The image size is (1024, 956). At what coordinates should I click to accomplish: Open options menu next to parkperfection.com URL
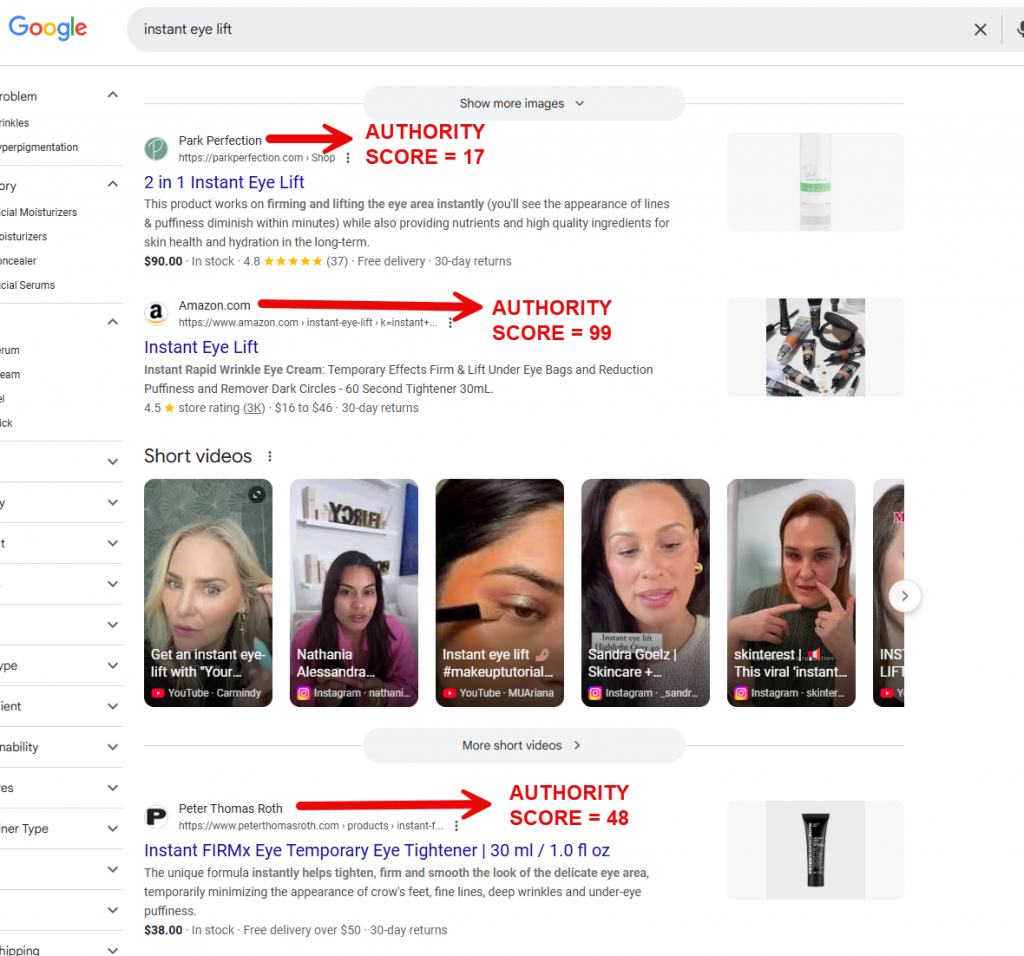(347, 158)
